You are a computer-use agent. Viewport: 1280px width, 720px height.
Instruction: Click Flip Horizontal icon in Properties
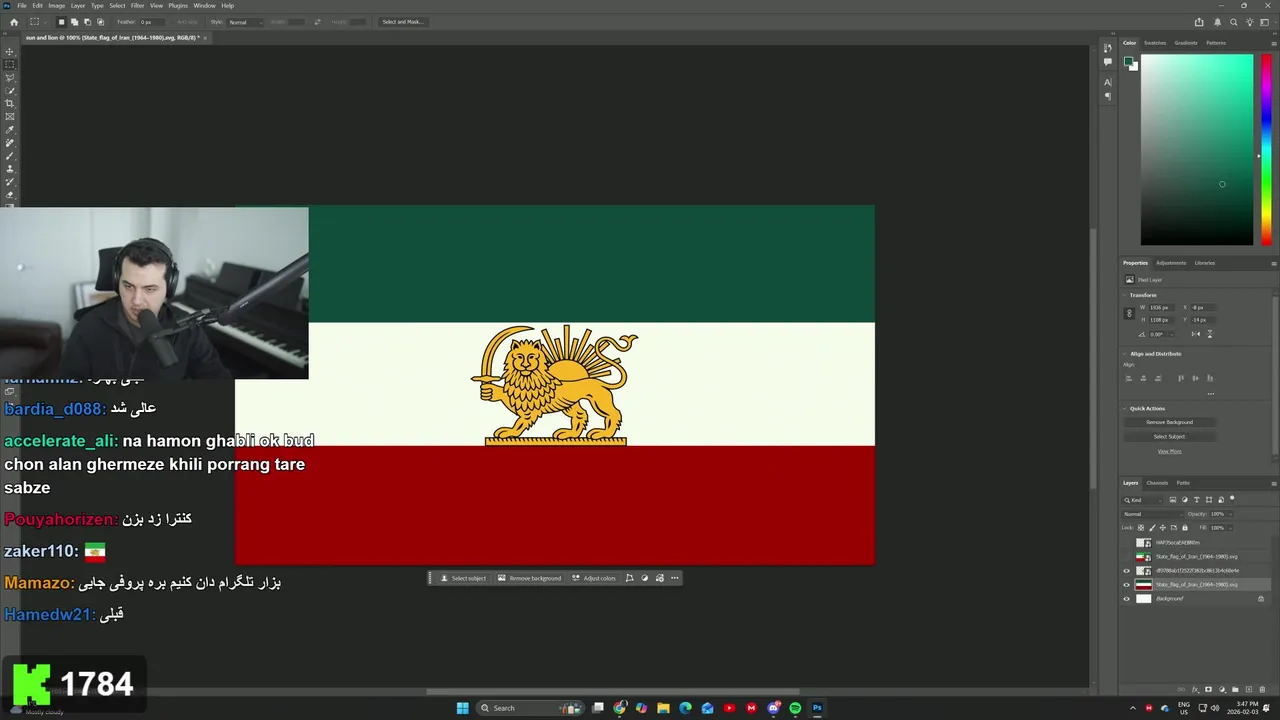point(1196,334)
